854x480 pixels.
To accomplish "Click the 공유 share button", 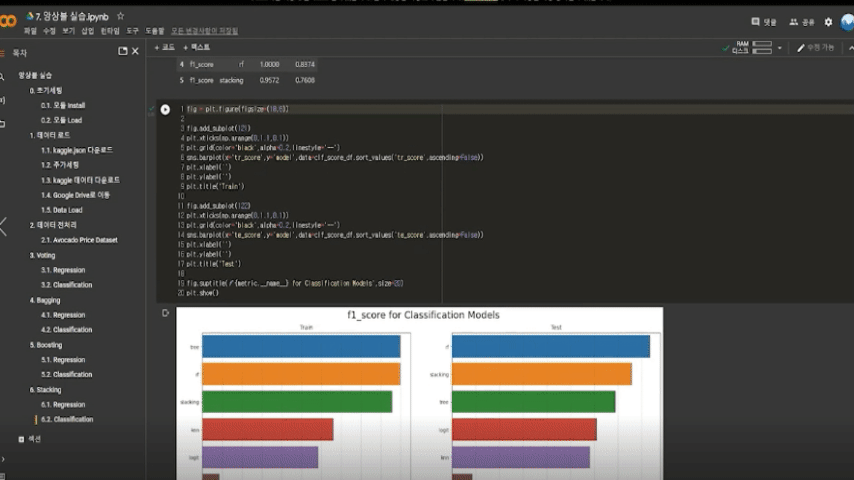I will pos(801,21).
